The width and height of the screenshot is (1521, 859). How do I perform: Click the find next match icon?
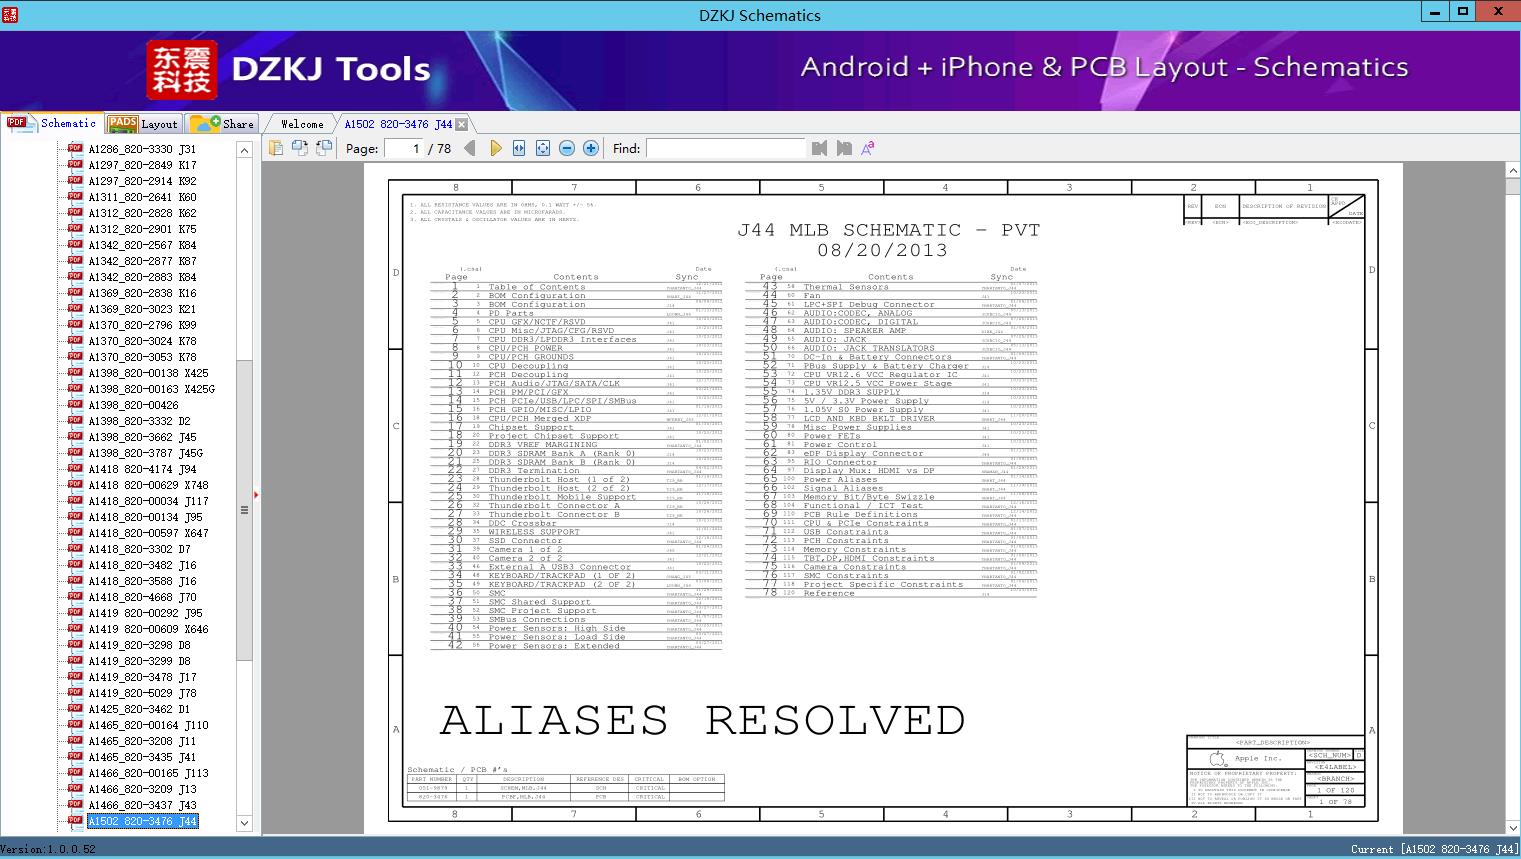point(844,148)
